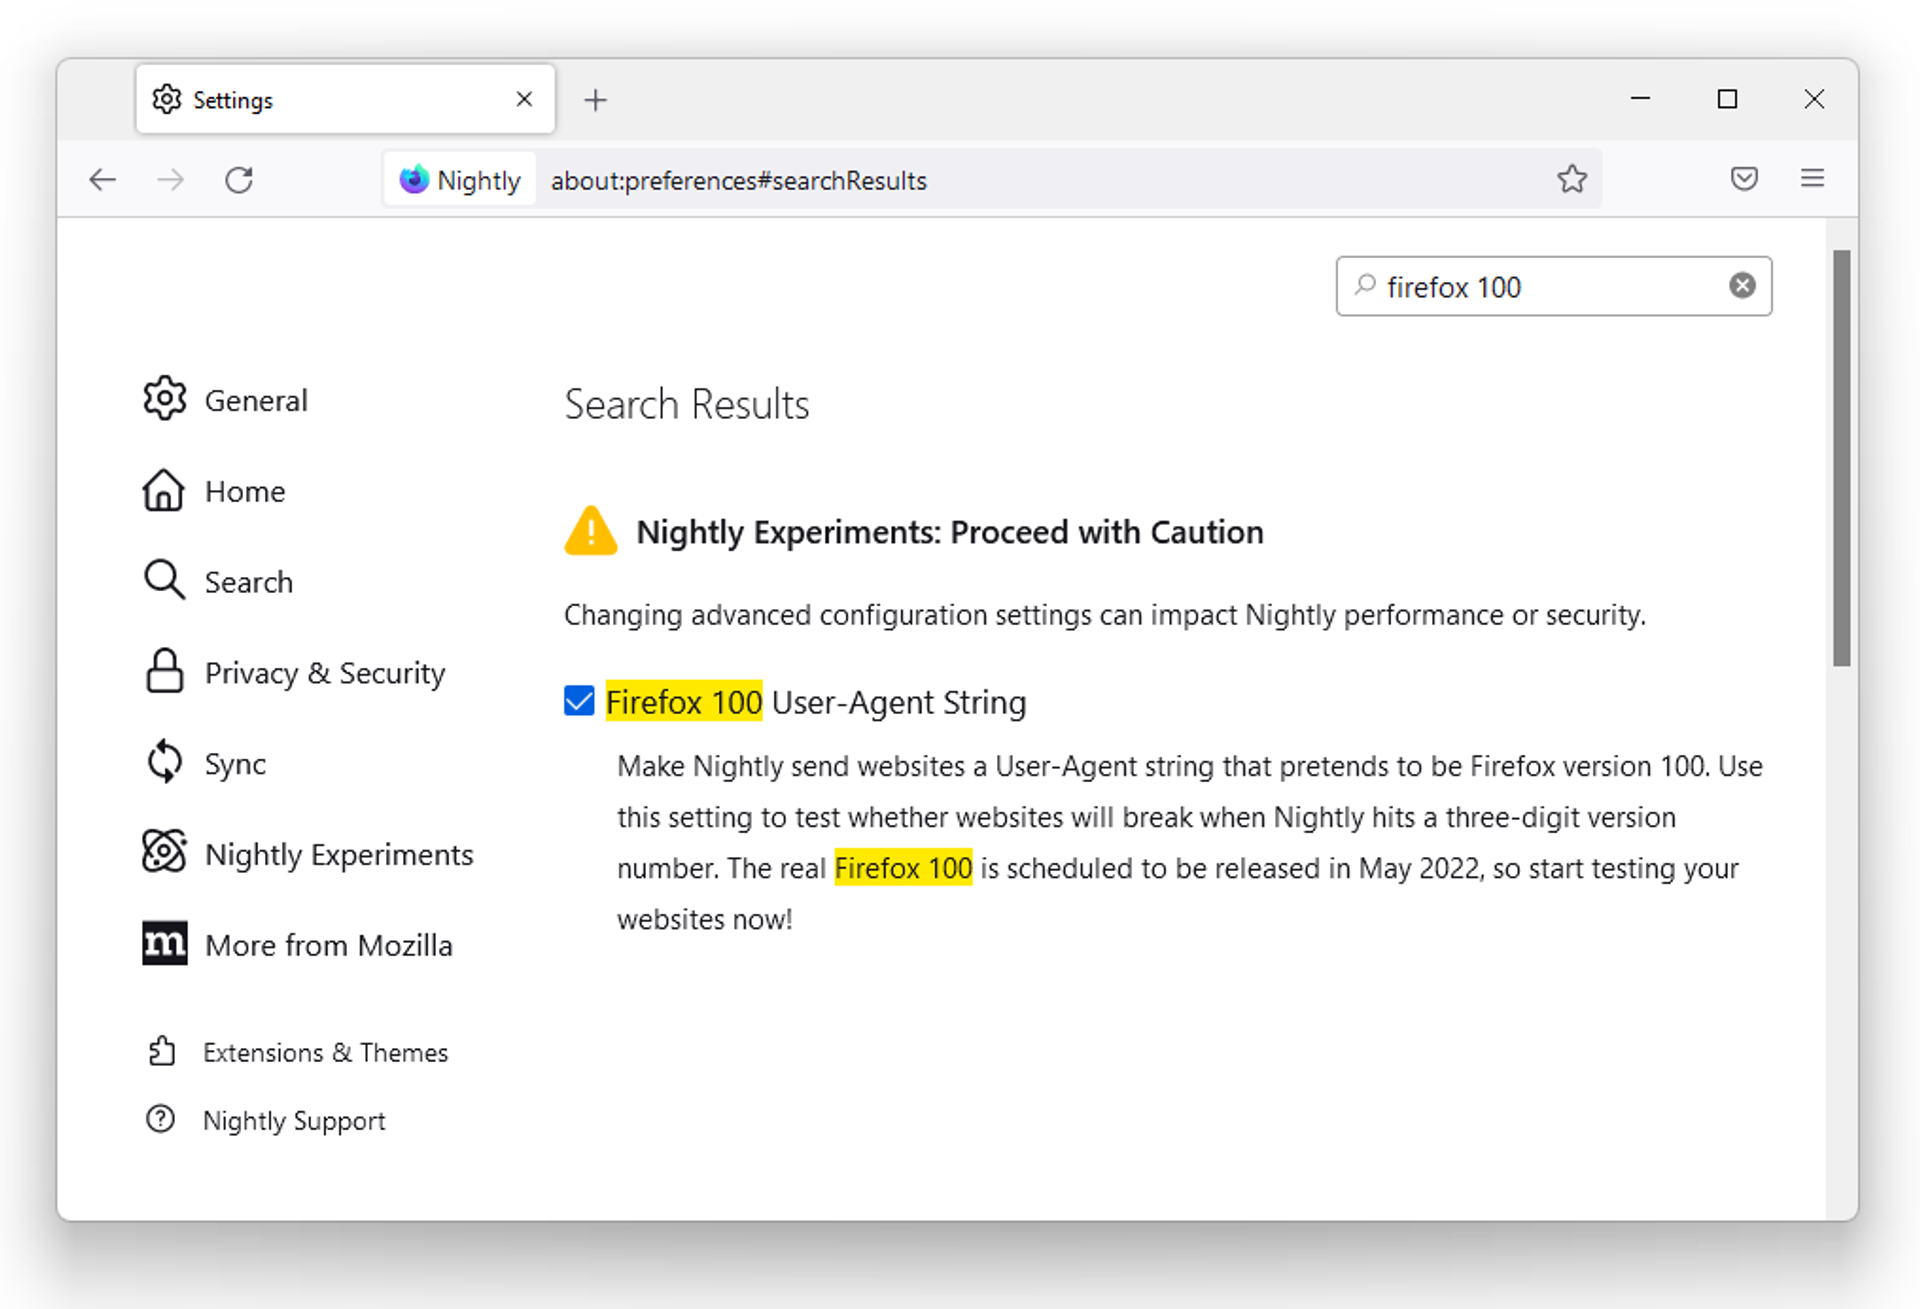Click the General gear icon
Screen dimensions: 1920x1309
pyautogui.click(x=164, y=399)
